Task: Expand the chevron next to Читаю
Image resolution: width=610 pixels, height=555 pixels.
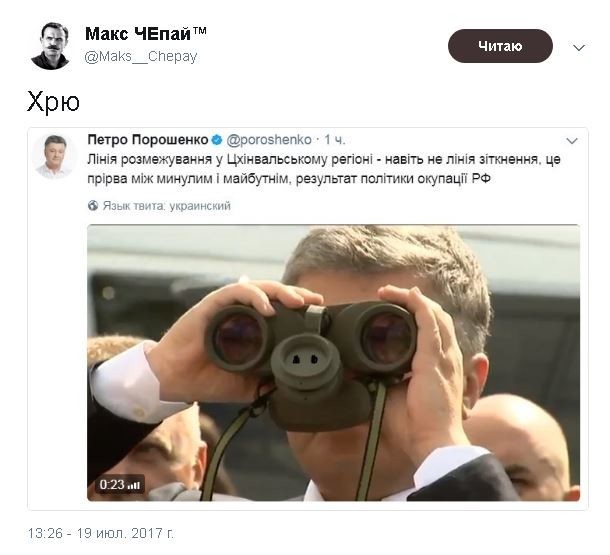Action: pyautogui.click(x=578, y=47)
